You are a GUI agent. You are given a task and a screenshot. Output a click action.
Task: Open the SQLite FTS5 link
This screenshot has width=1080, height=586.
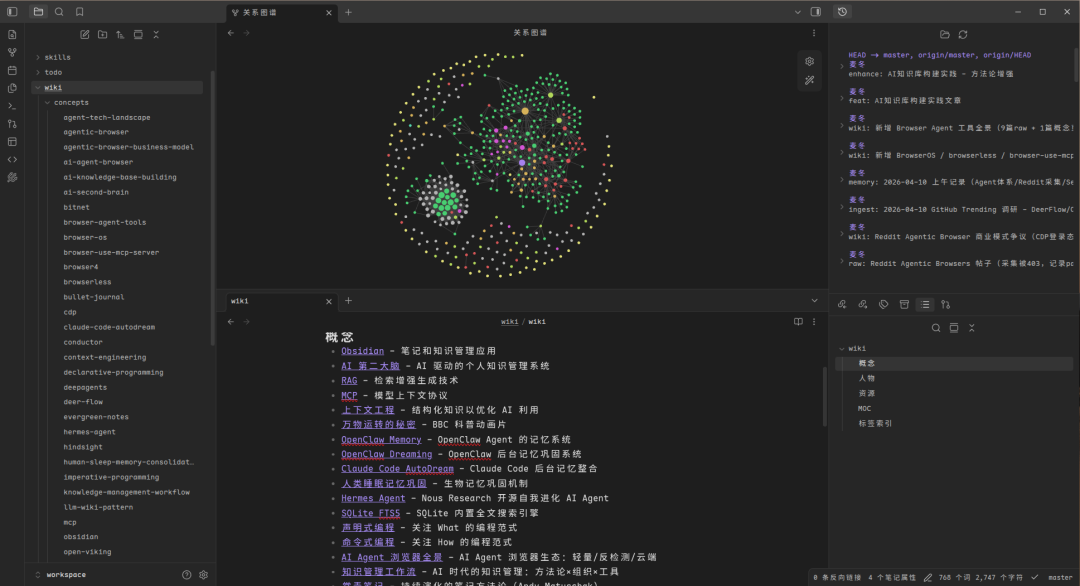(371, 513)
